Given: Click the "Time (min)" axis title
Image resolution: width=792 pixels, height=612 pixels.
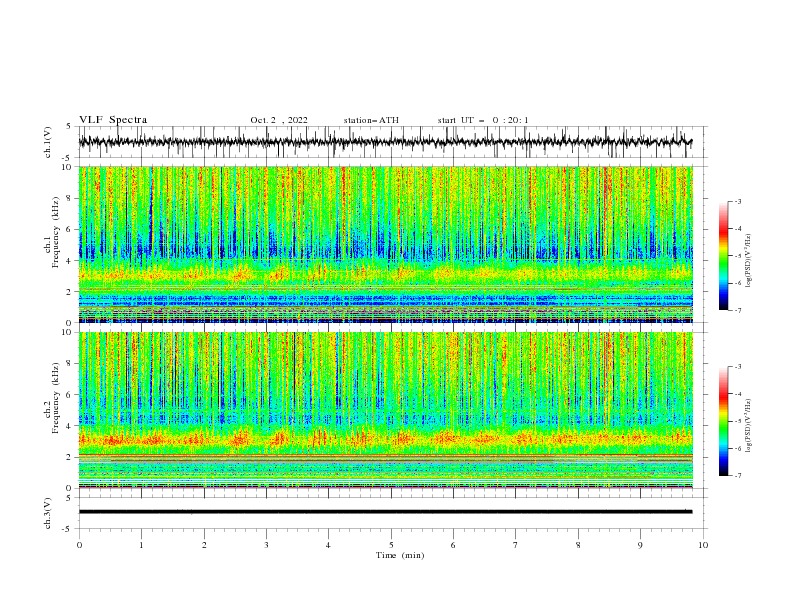Looking at the screenshot, I should coord(400,555).
